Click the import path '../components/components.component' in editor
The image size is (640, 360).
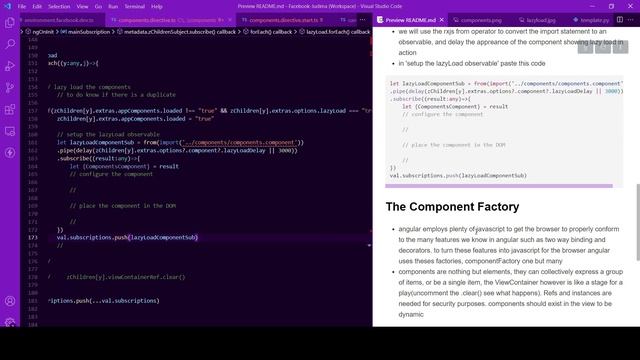tap(239, 142)
